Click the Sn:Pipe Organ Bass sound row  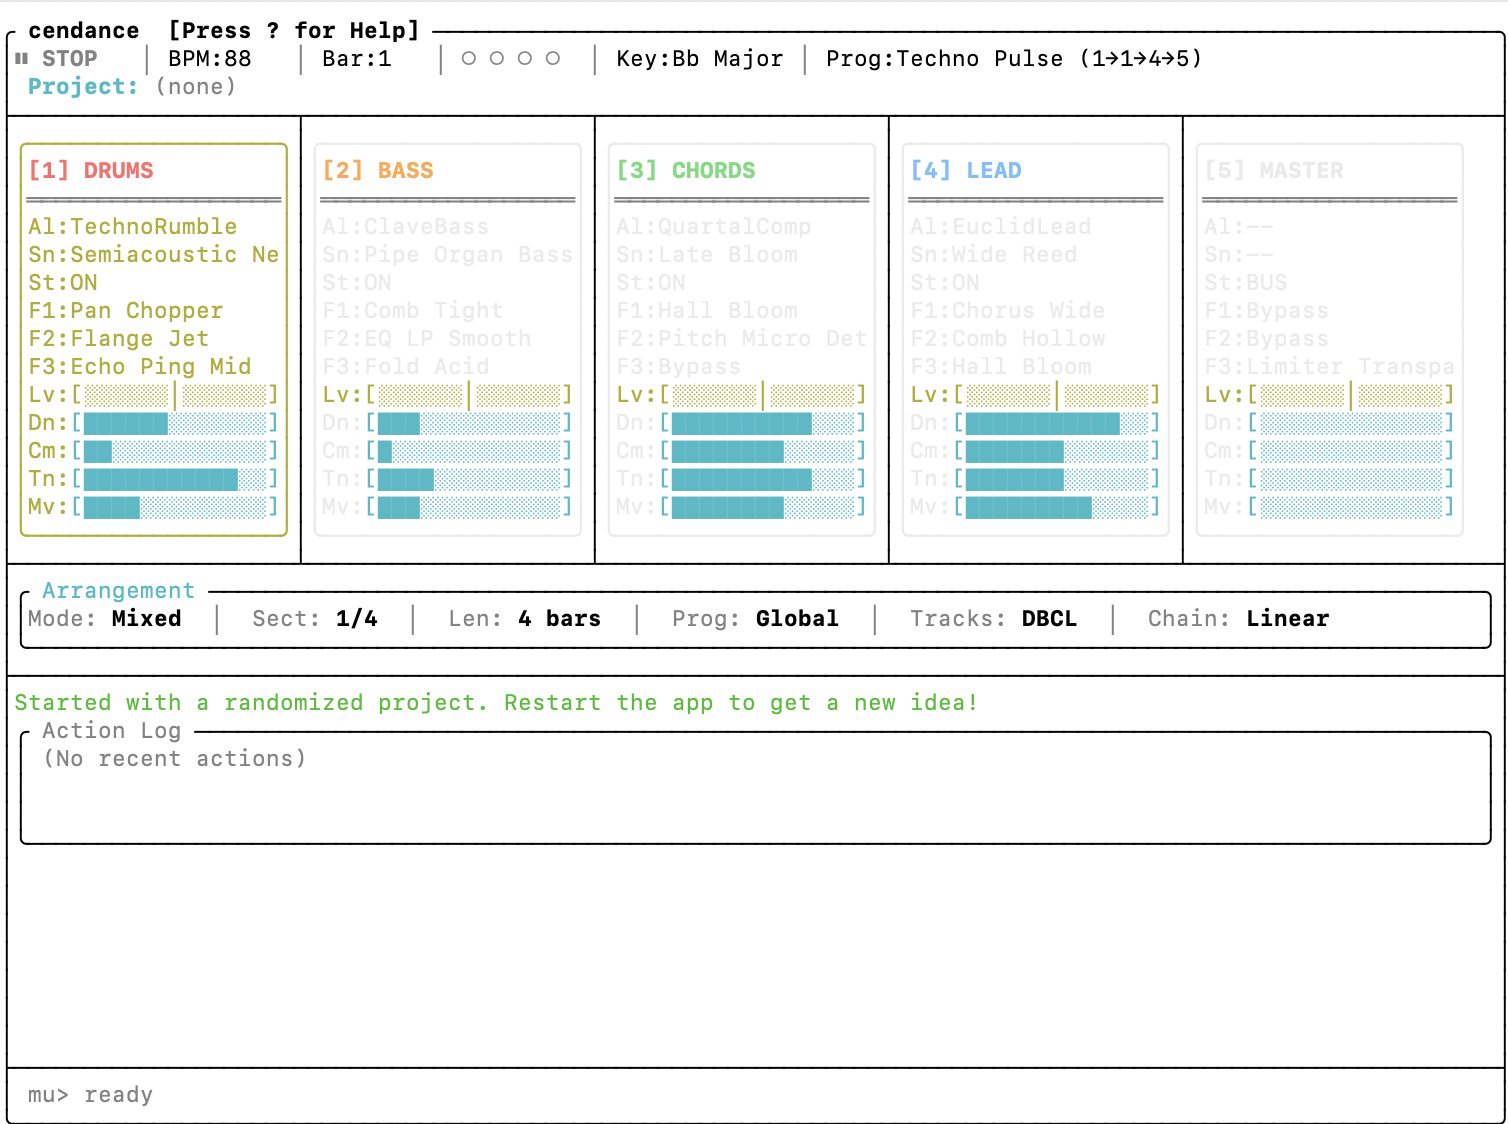pyautogui.click(x=448, y=255)
